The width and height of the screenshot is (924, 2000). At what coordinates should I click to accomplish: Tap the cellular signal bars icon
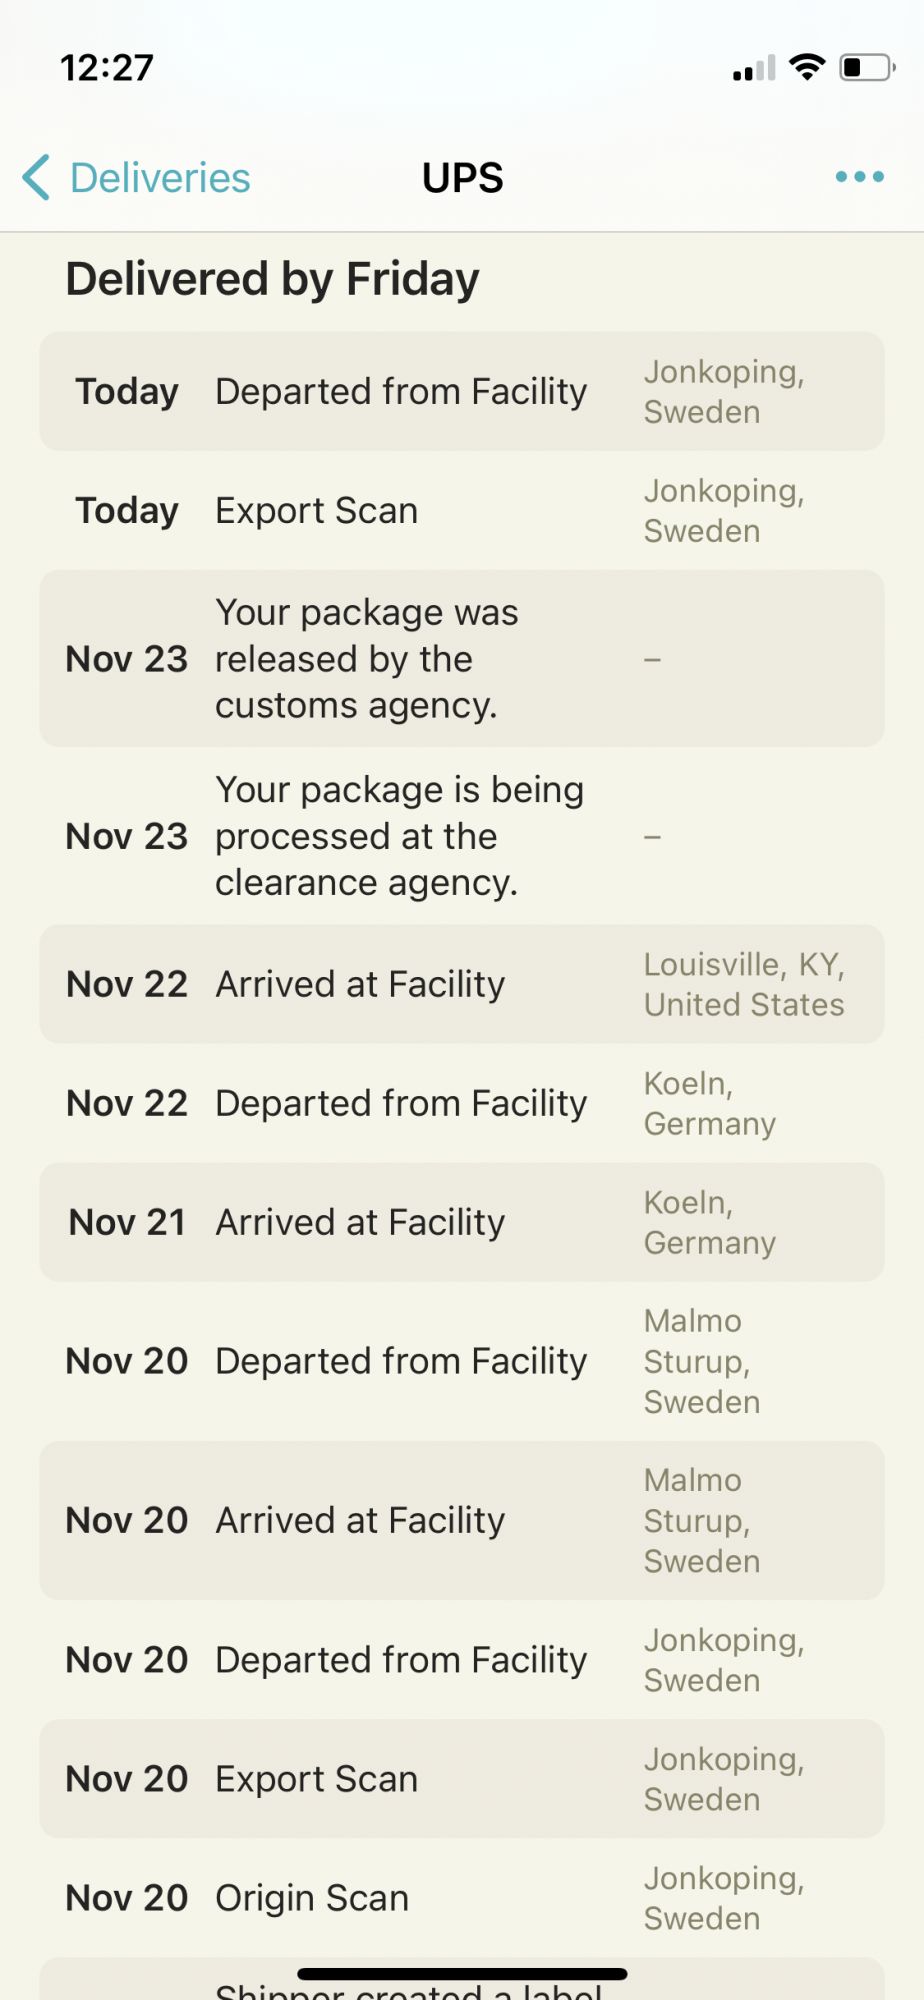pyautogui.click(x=754, y=68)
